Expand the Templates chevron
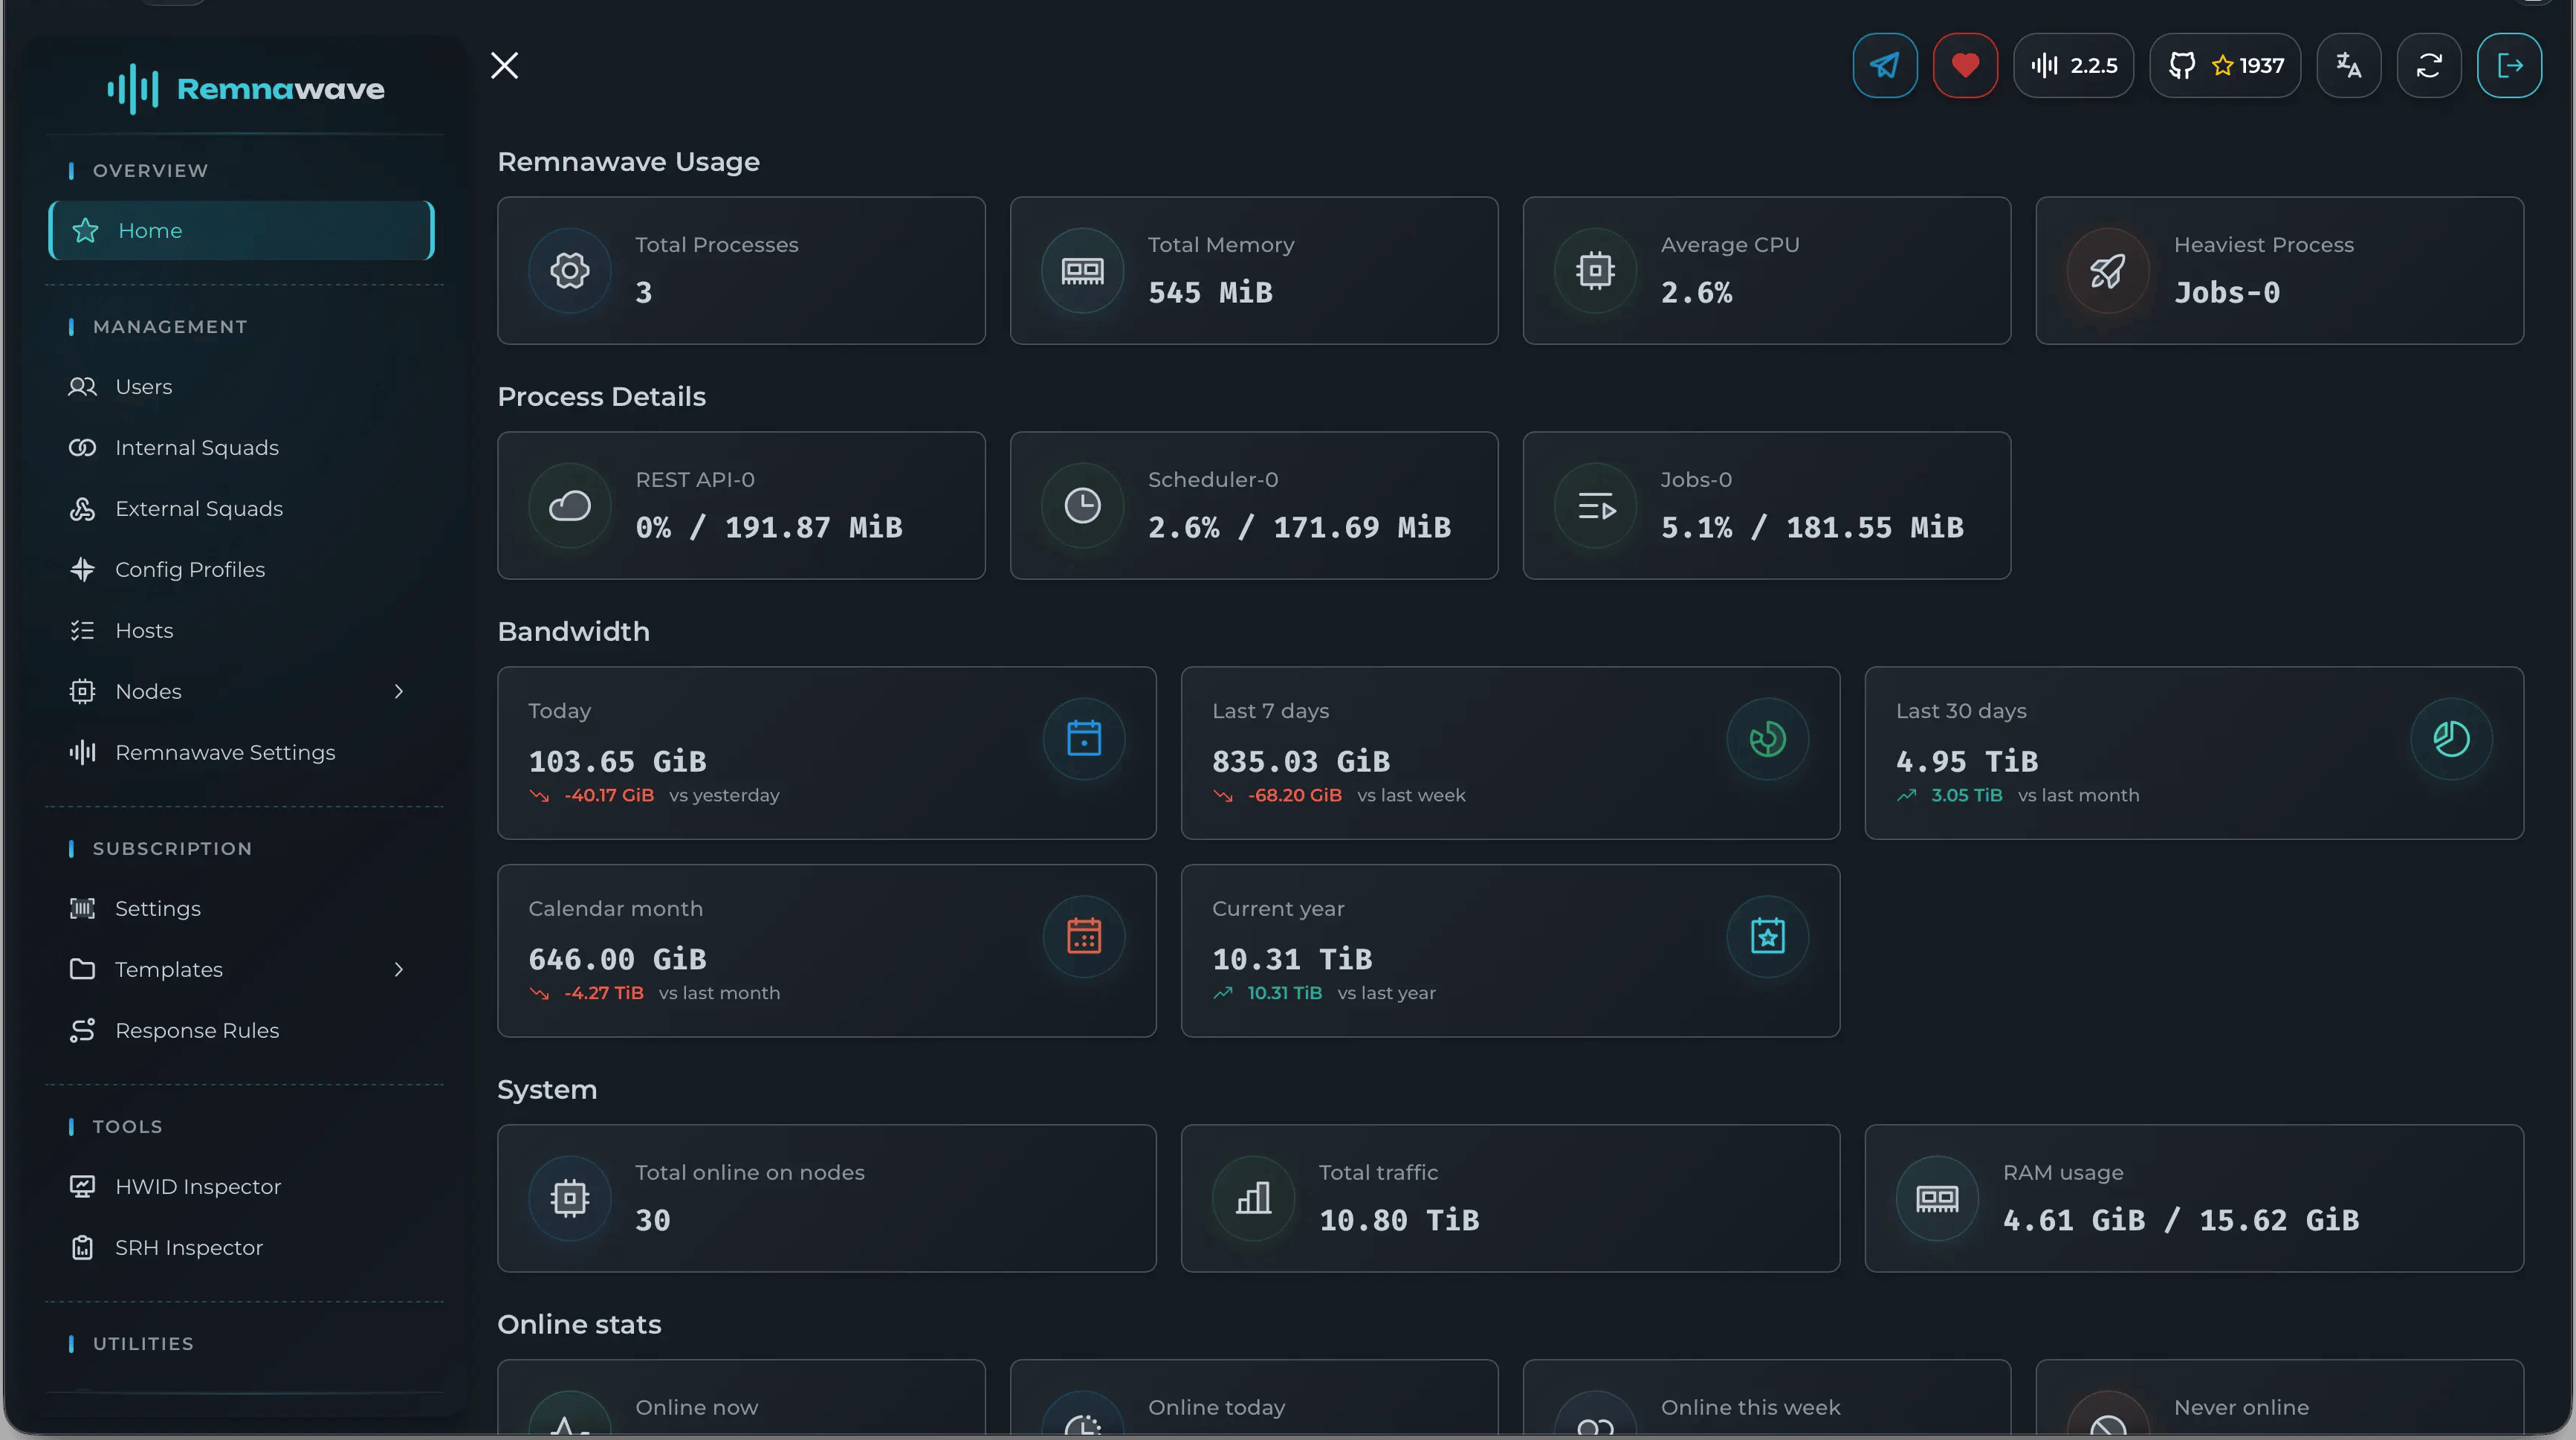 pyautogui.click(x=399, y=970)
